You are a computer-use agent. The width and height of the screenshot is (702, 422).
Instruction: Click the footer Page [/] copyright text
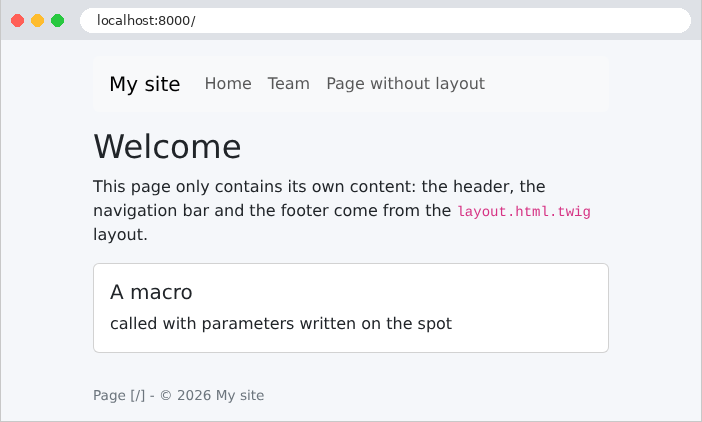click(x=178, y=396)
